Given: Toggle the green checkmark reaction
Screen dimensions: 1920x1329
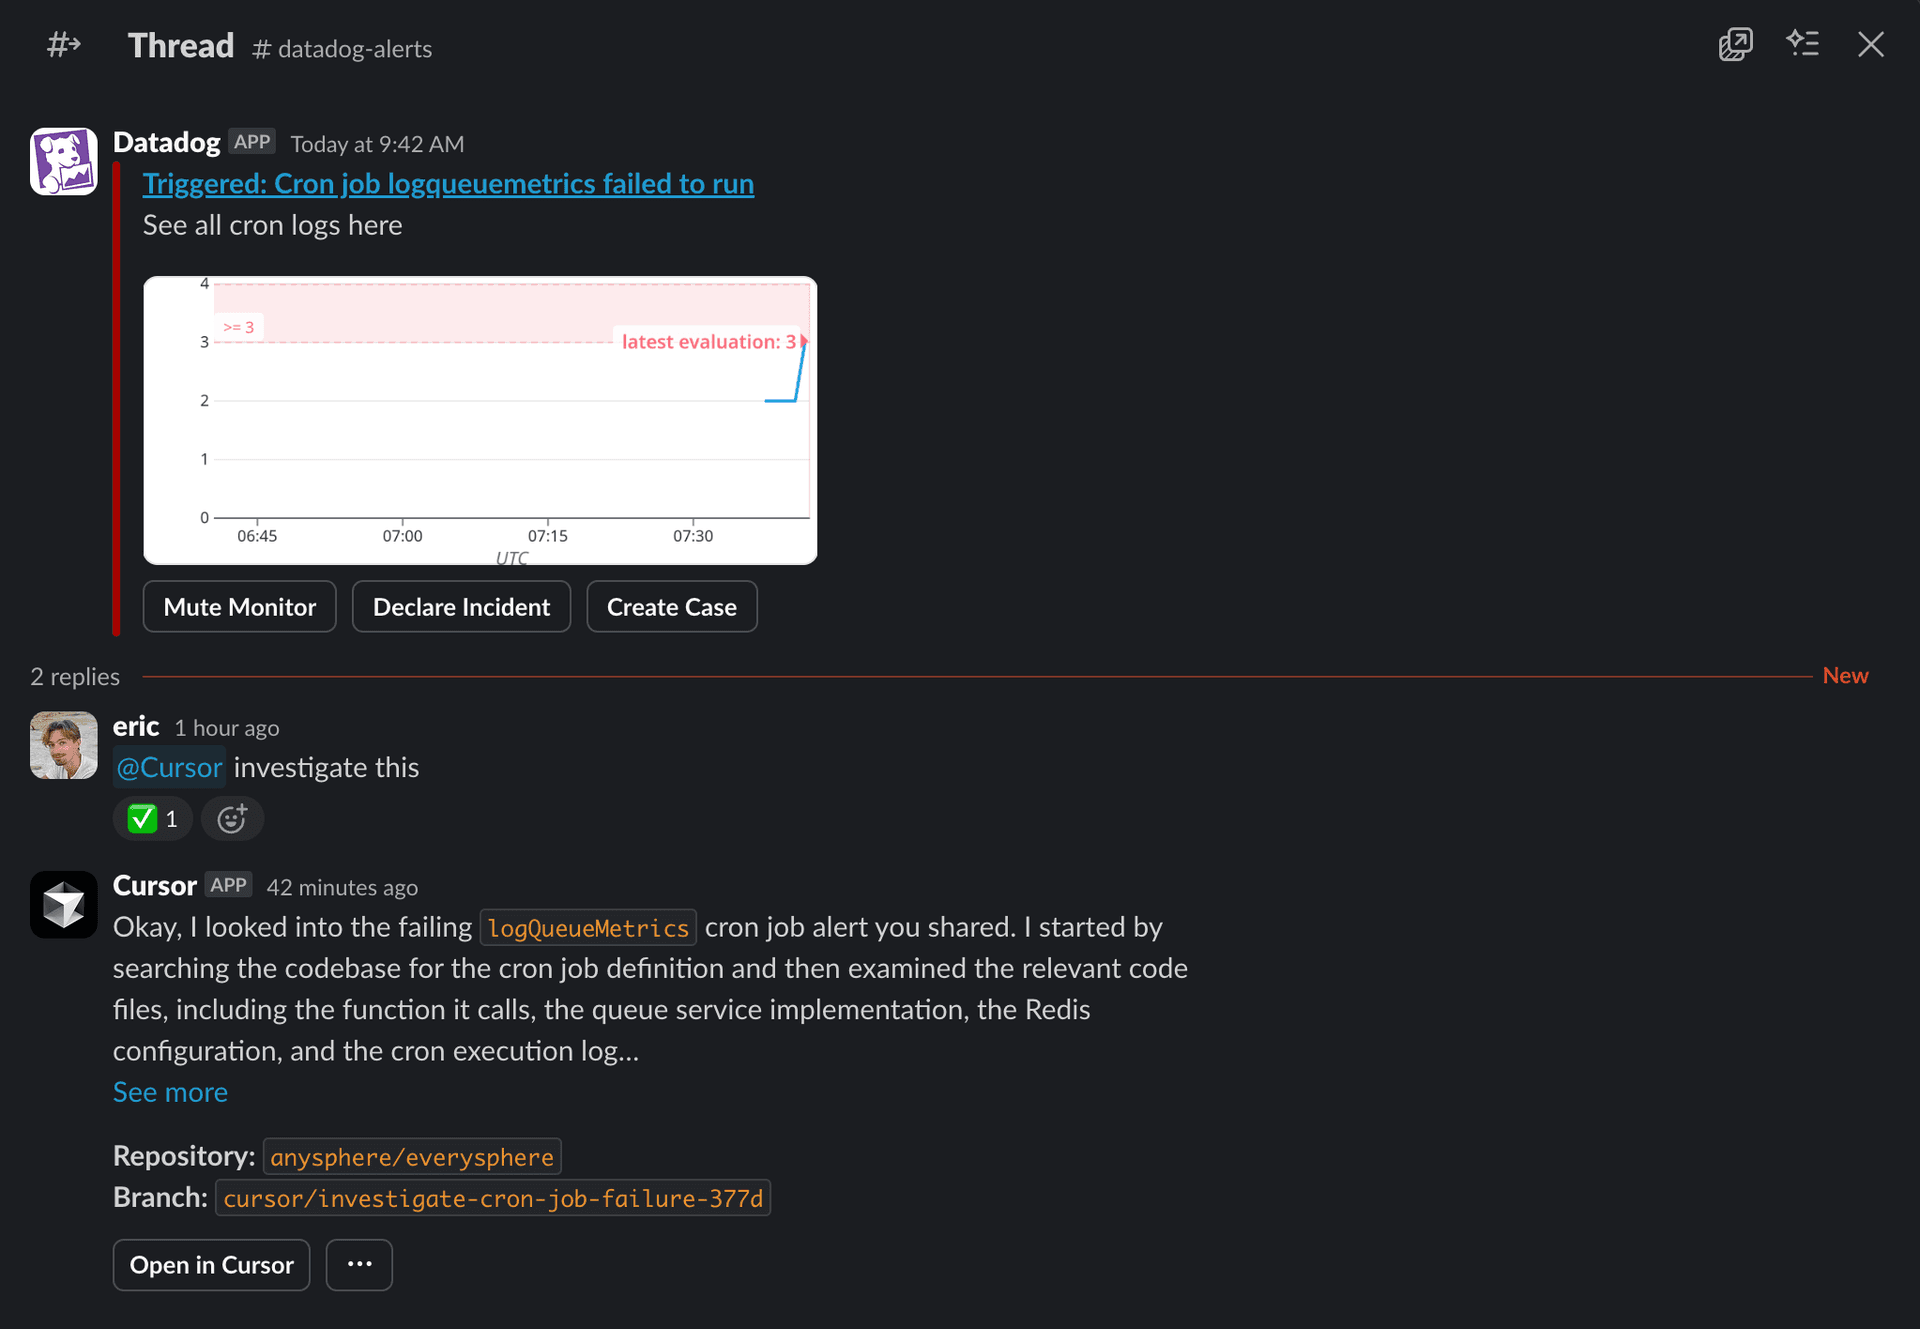Looking at the screenshot, I should [x=152, y=819].
